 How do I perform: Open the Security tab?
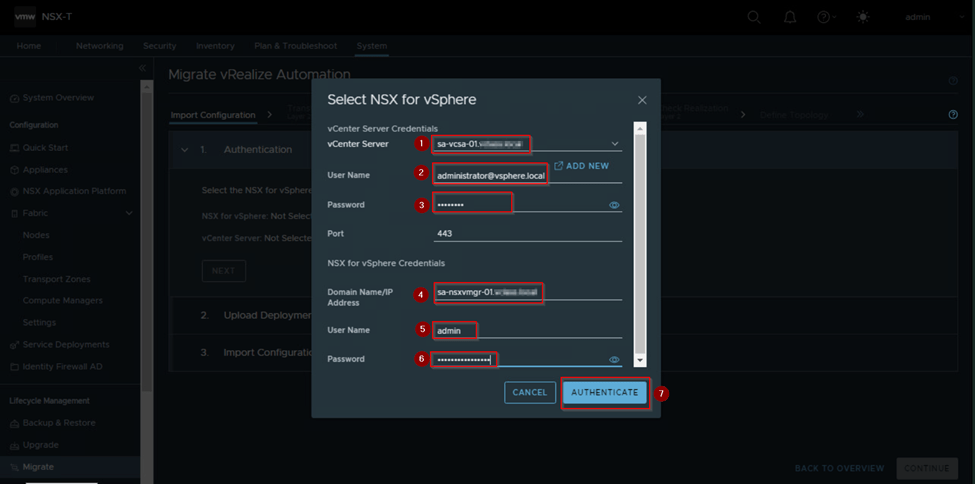[160, 46]
